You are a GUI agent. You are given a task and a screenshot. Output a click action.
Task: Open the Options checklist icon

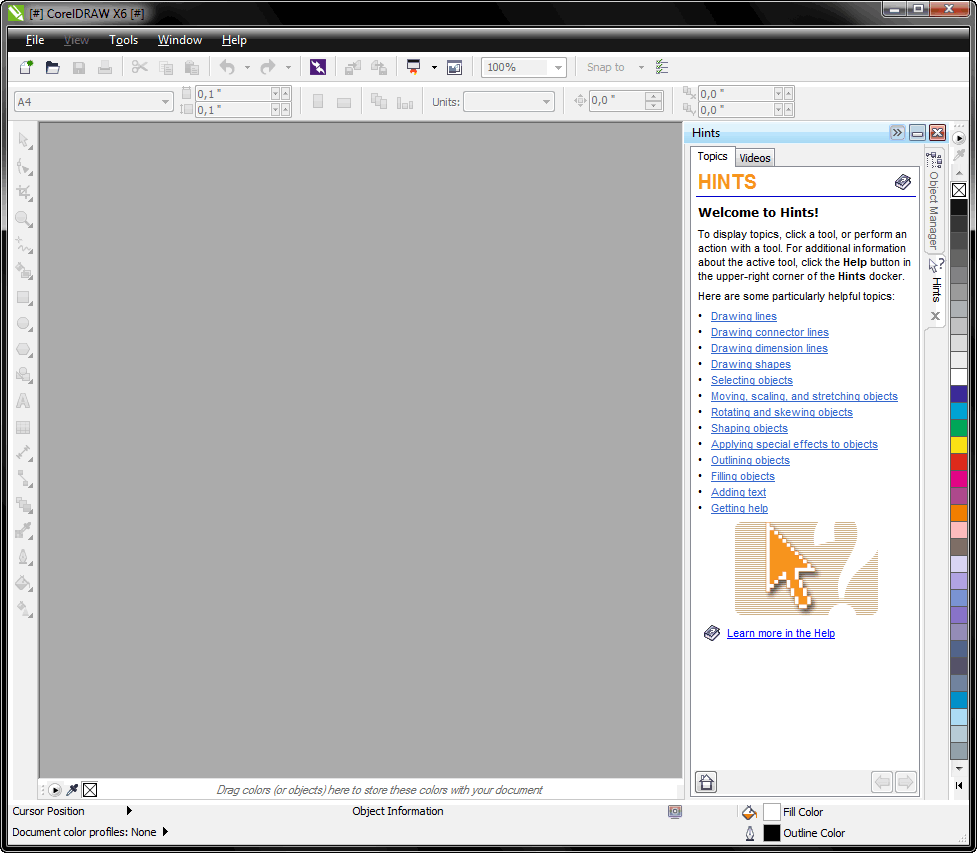tap(662, 67)
